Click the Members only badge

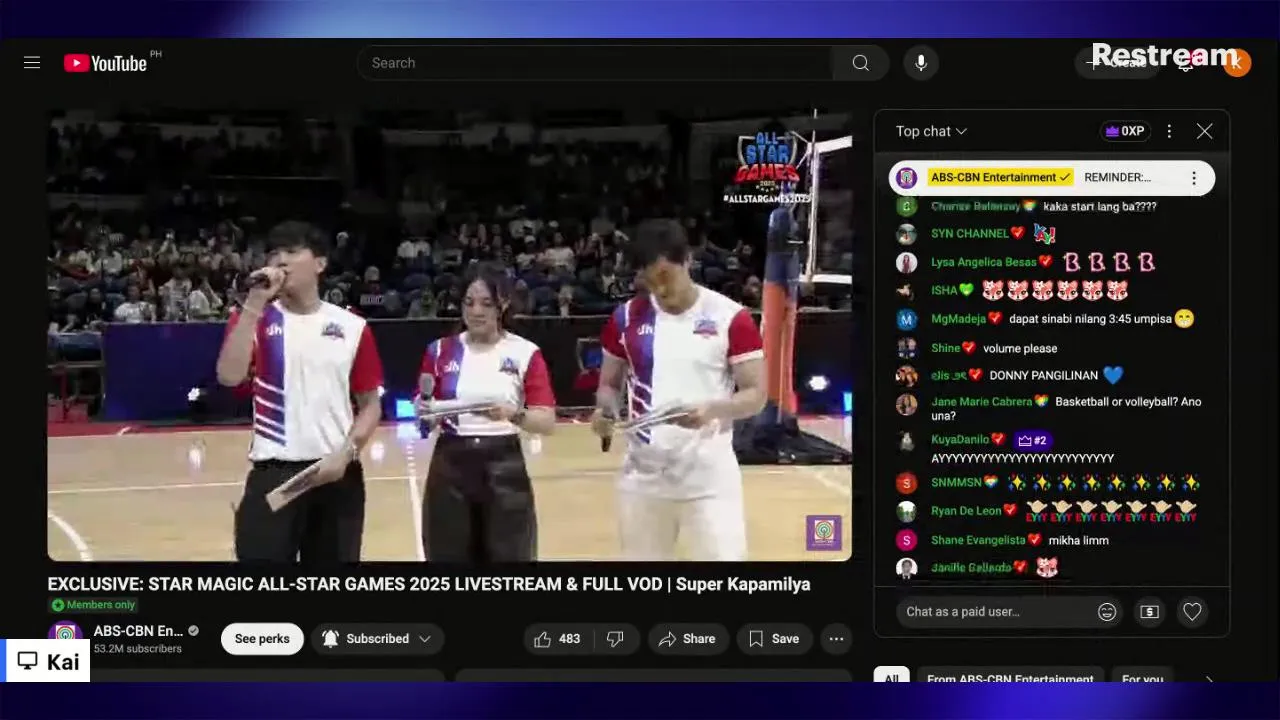coord(94,605)
